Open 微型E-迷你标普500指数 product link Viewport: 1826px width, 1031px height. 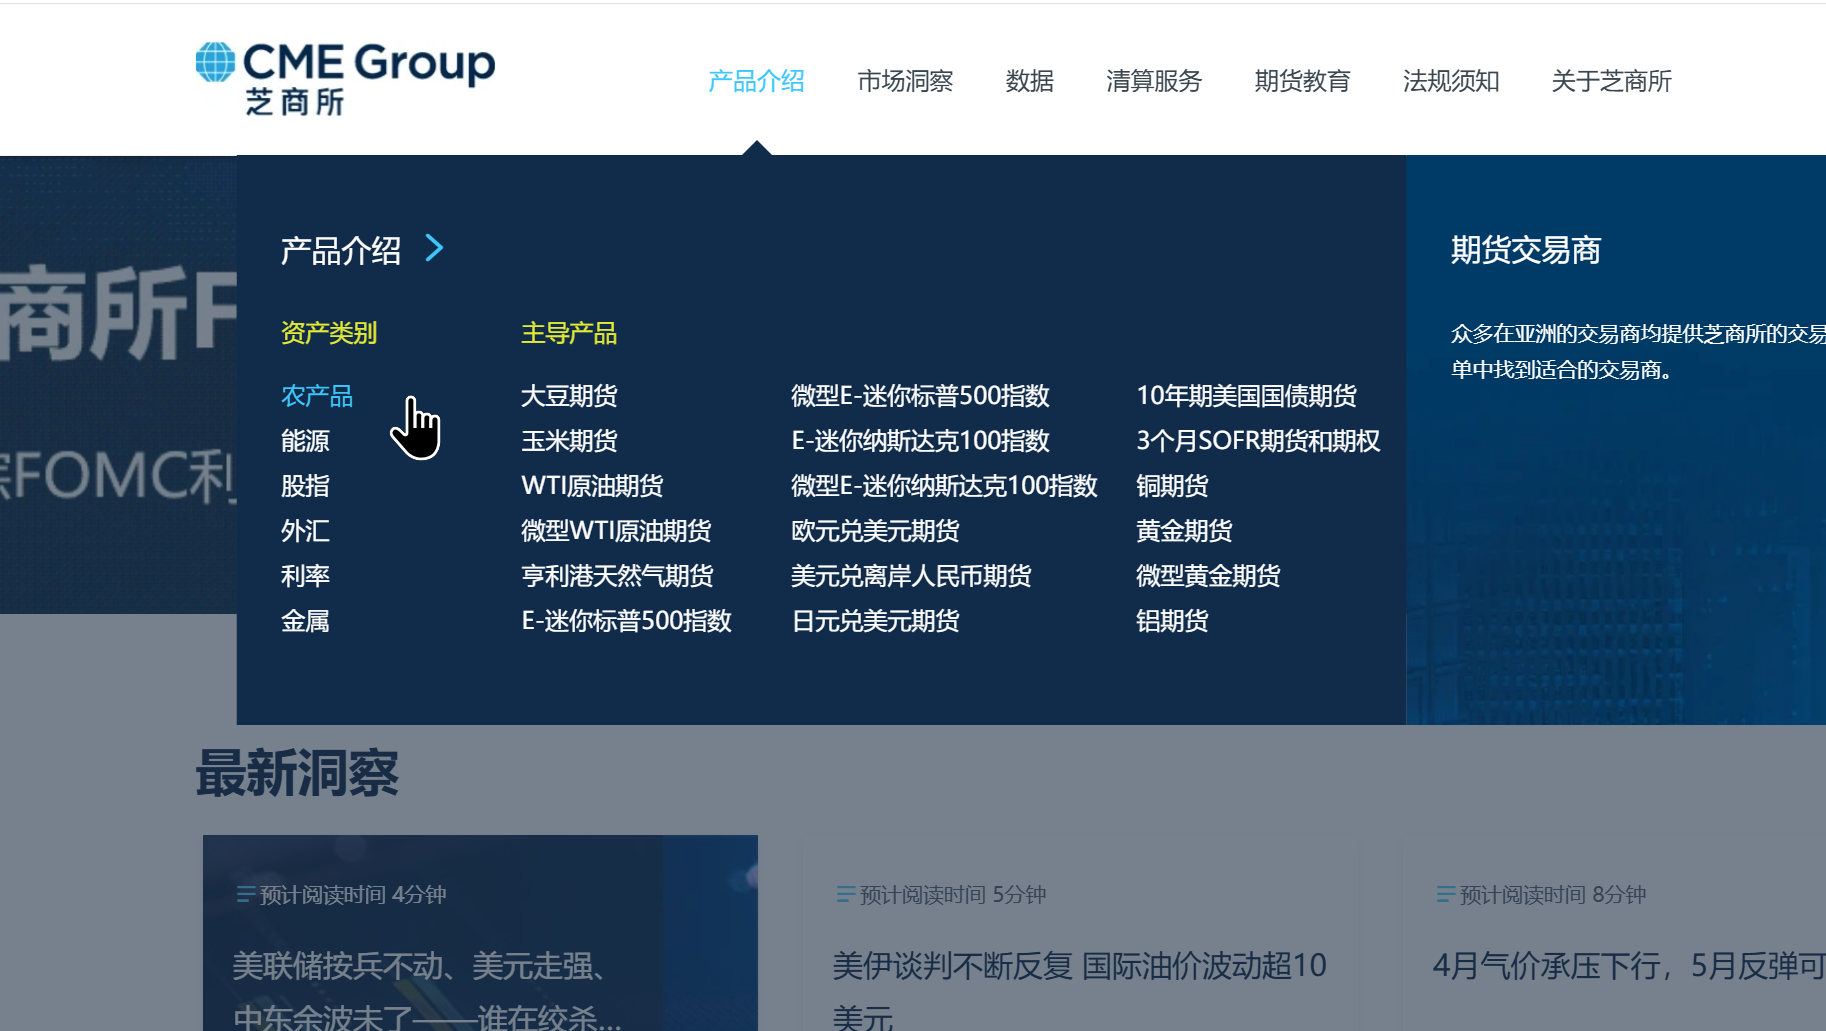pos(920,396)
